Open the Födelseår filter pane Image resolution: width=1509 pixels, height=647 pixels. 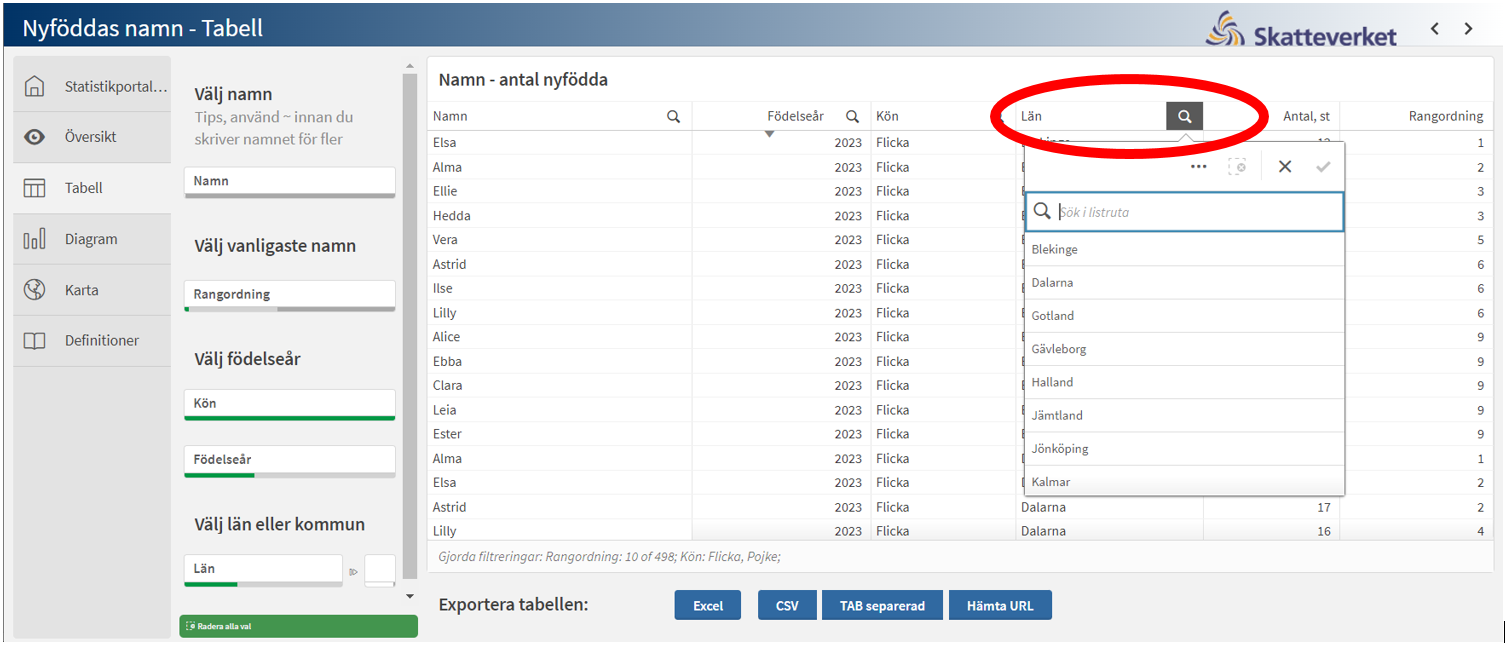click(x=289, y=460)
